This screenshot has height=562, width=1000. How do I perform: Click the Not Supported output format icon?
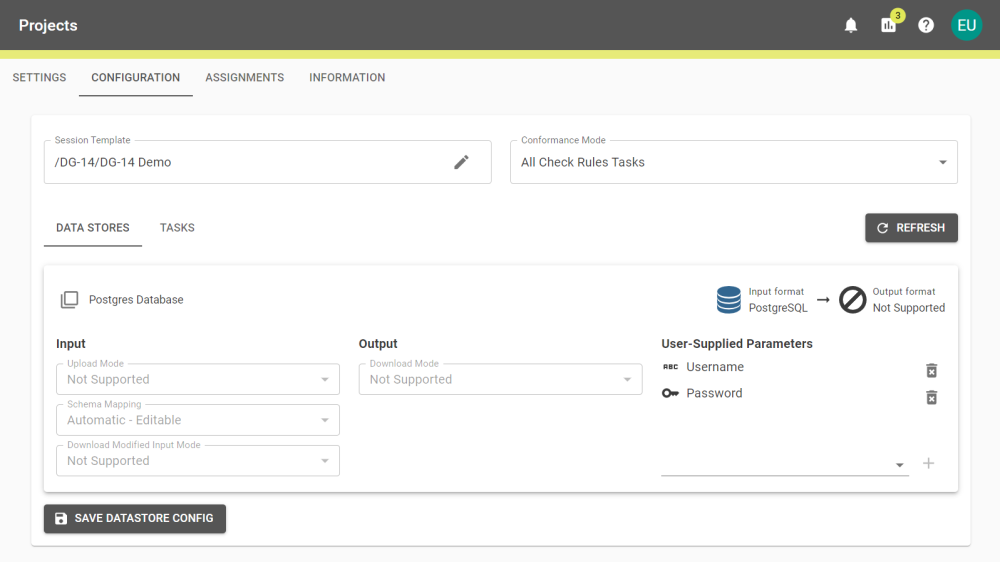click(852, 299)
